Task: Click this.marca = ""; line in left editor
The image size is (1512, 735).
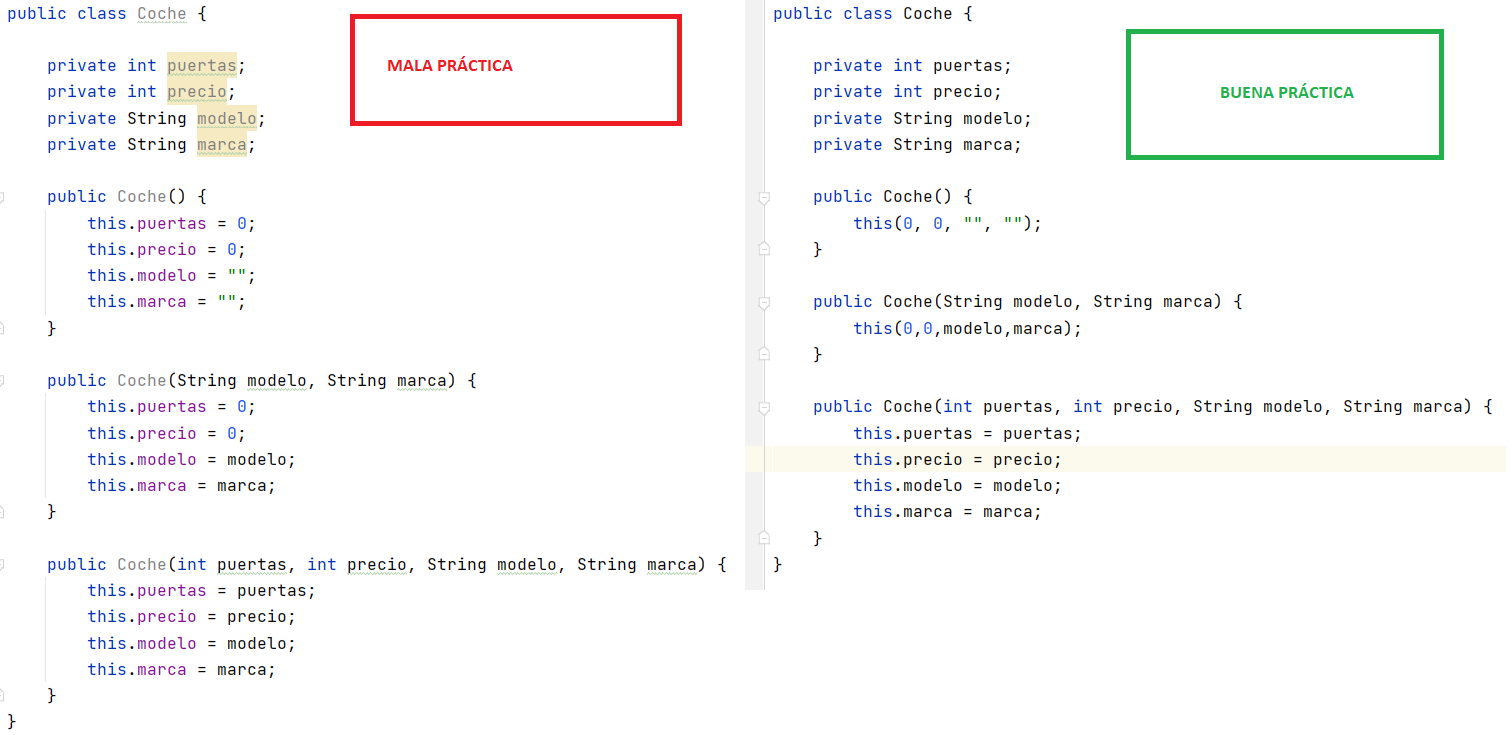Action: tap(166, 301)
